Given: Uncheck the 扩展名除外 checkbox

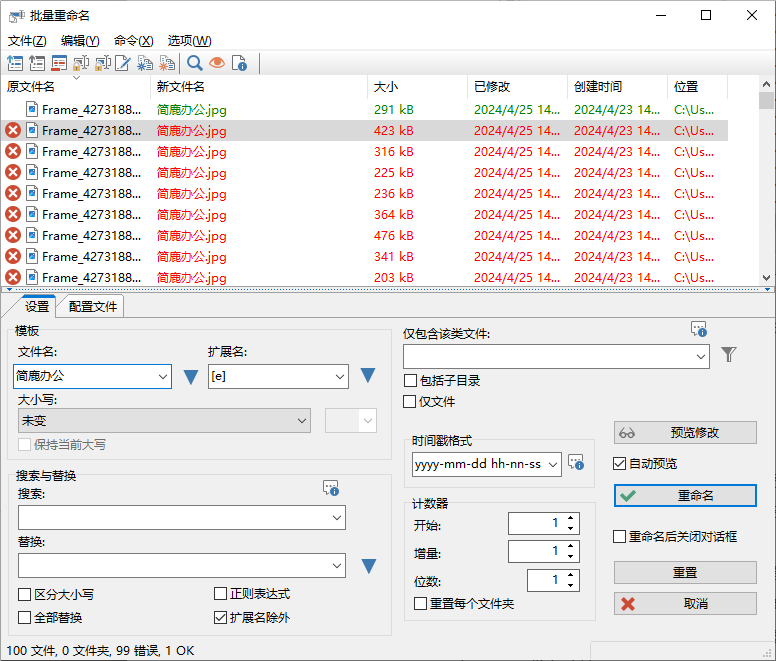Looking at the screenshot, I should (220, 617).
